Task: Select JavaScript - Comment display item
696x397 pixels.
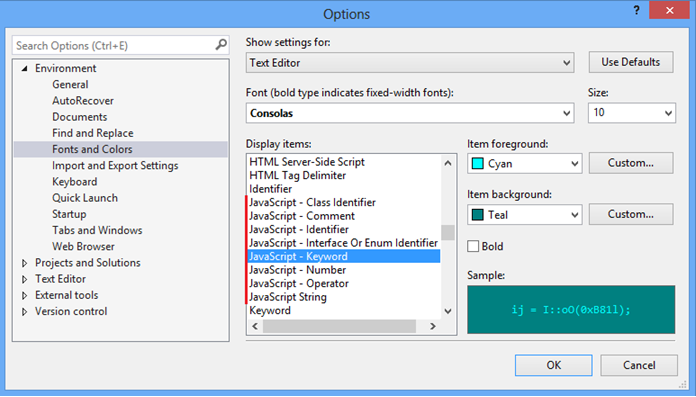Action: coord(302,216)
